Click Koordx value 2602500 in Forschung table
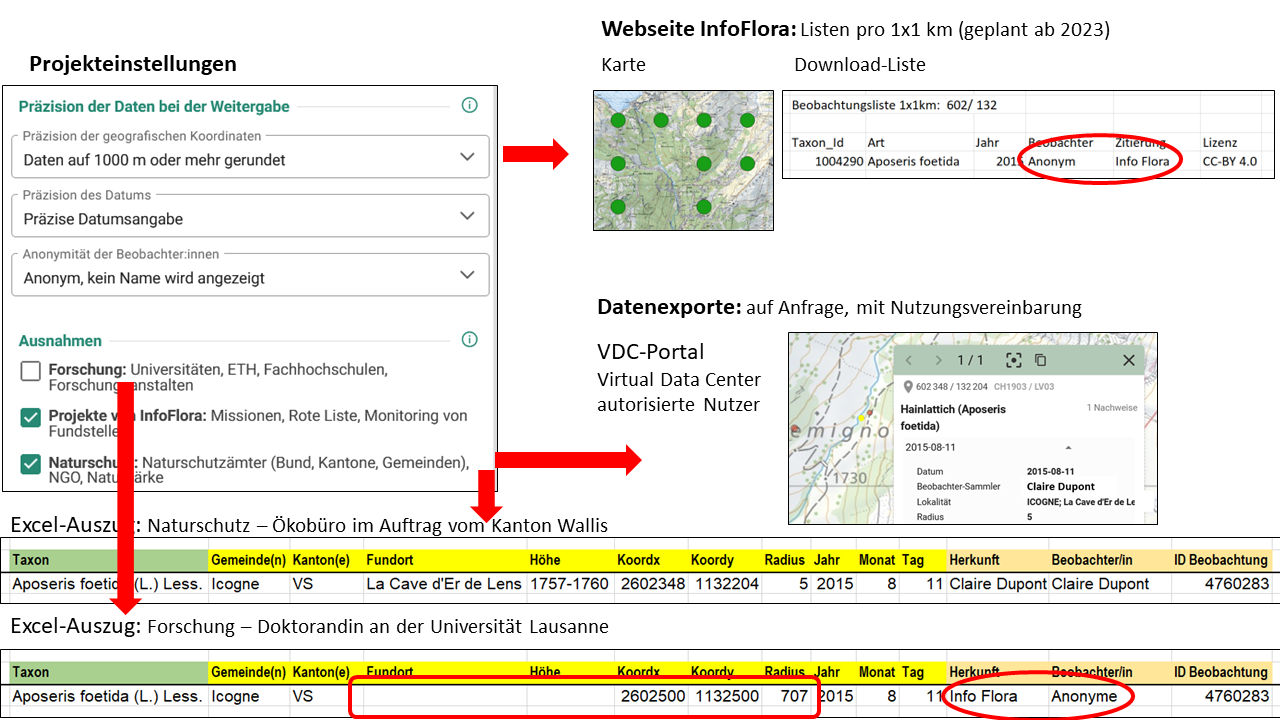This screenshot has width=1280, height=720. (652, 696)
